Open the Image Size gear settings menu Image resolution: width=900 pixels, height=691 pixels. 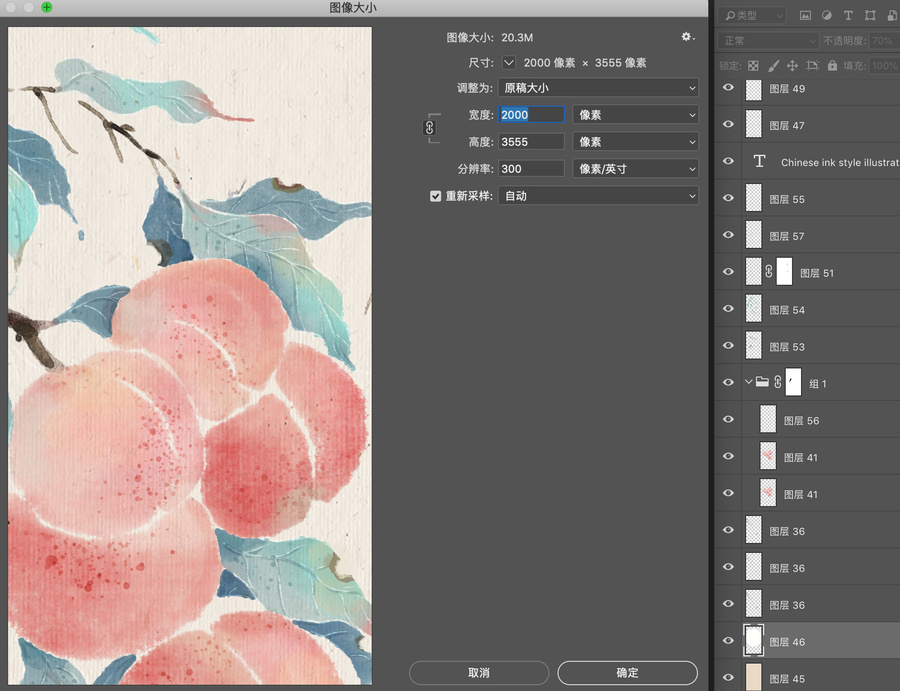tap(687, 37)
